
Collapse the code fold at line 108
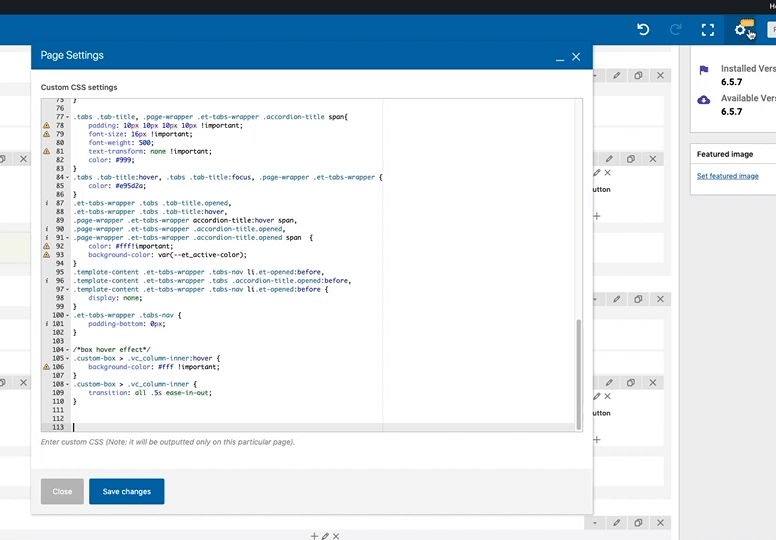coord(68,385)
